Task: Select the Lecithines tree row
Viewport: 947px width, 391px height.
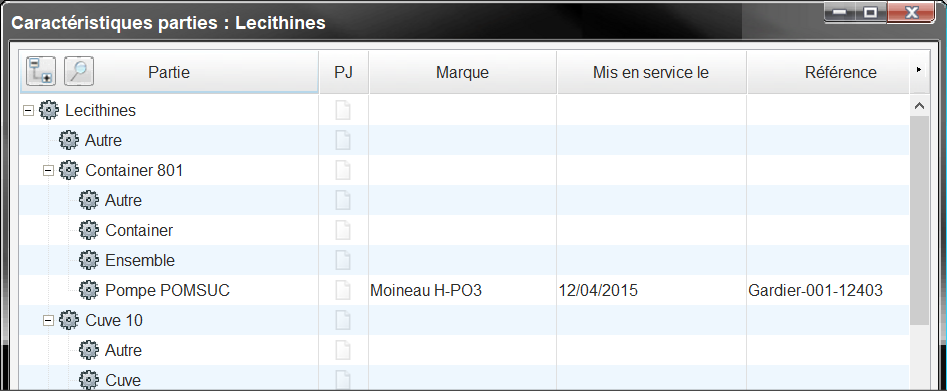Action: tap(464, 111)
